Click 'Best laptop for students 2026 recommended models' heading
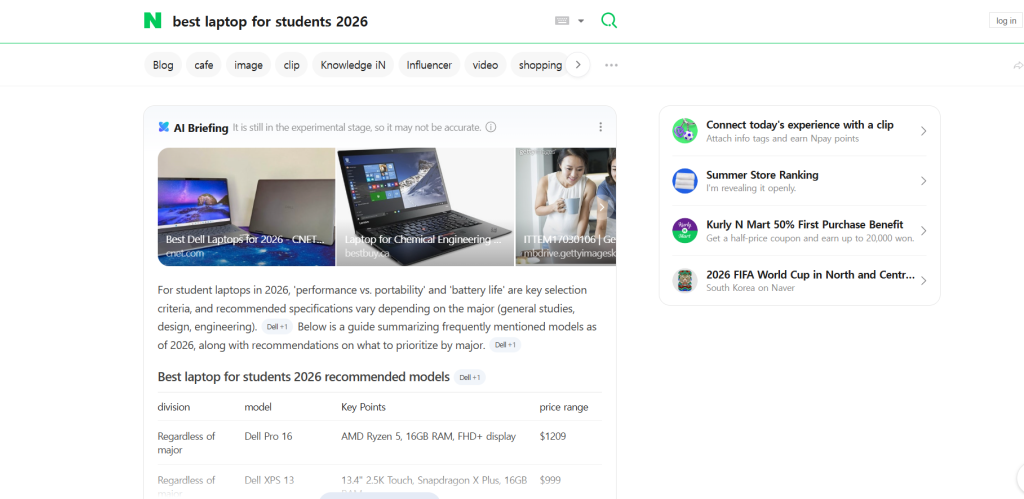Image resolution: width=1024 pixels, height=499 pixels. pyautogui.click(x=304, y=377)
